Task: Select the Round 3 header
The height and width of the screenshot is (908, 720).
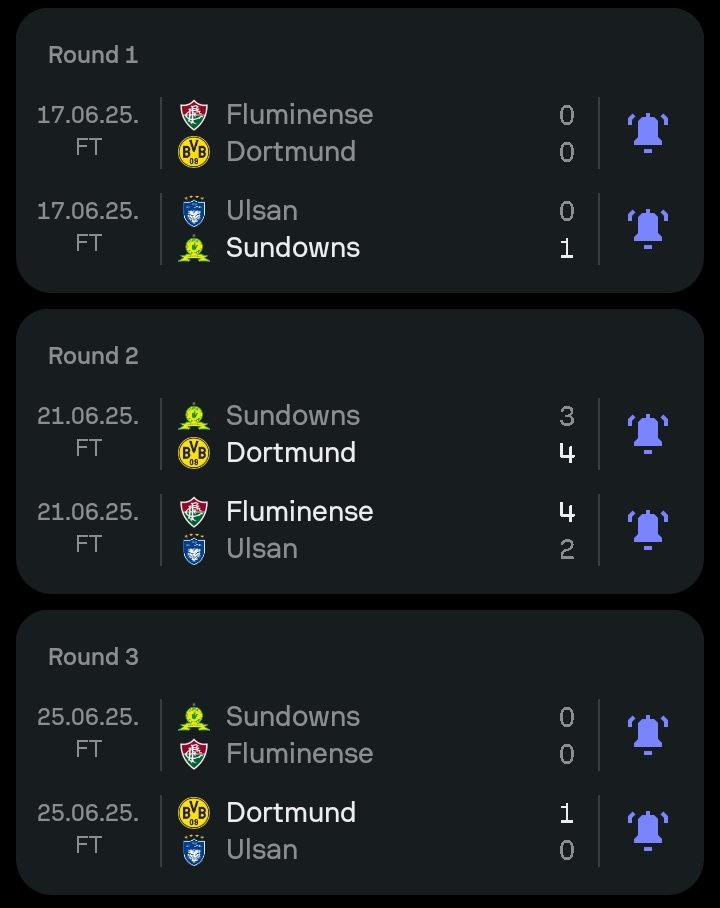Action: tap(93, 657)
